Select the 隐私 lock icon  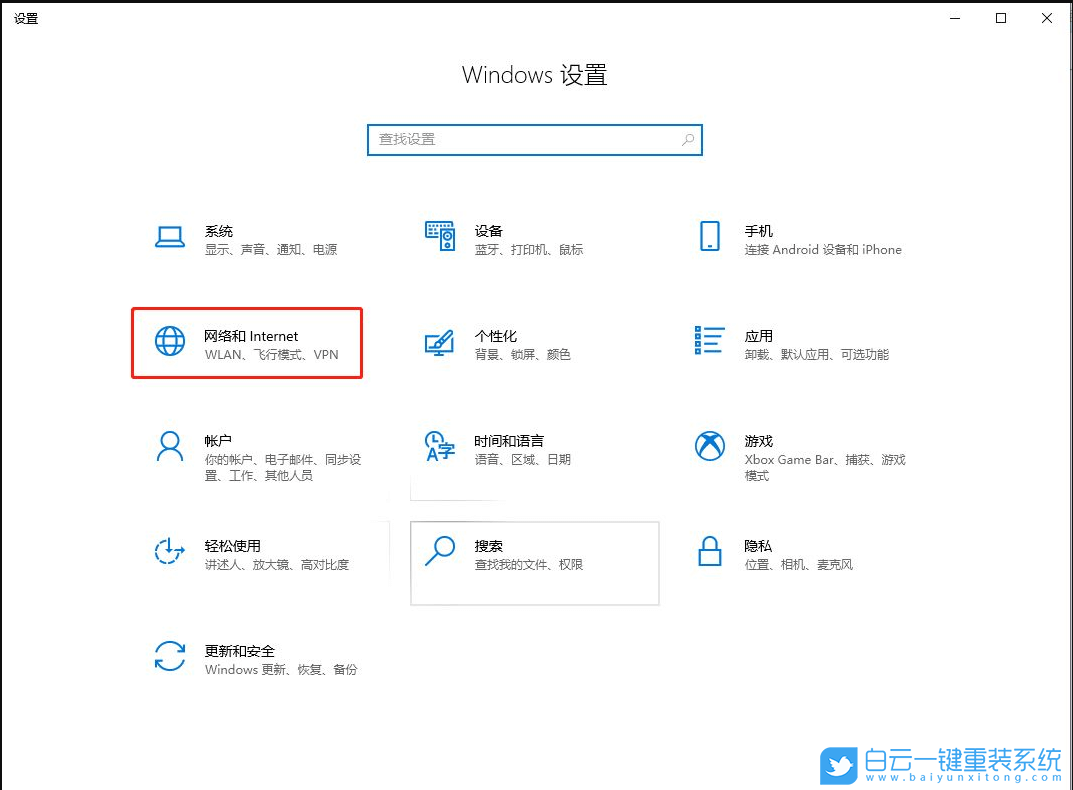709,553
